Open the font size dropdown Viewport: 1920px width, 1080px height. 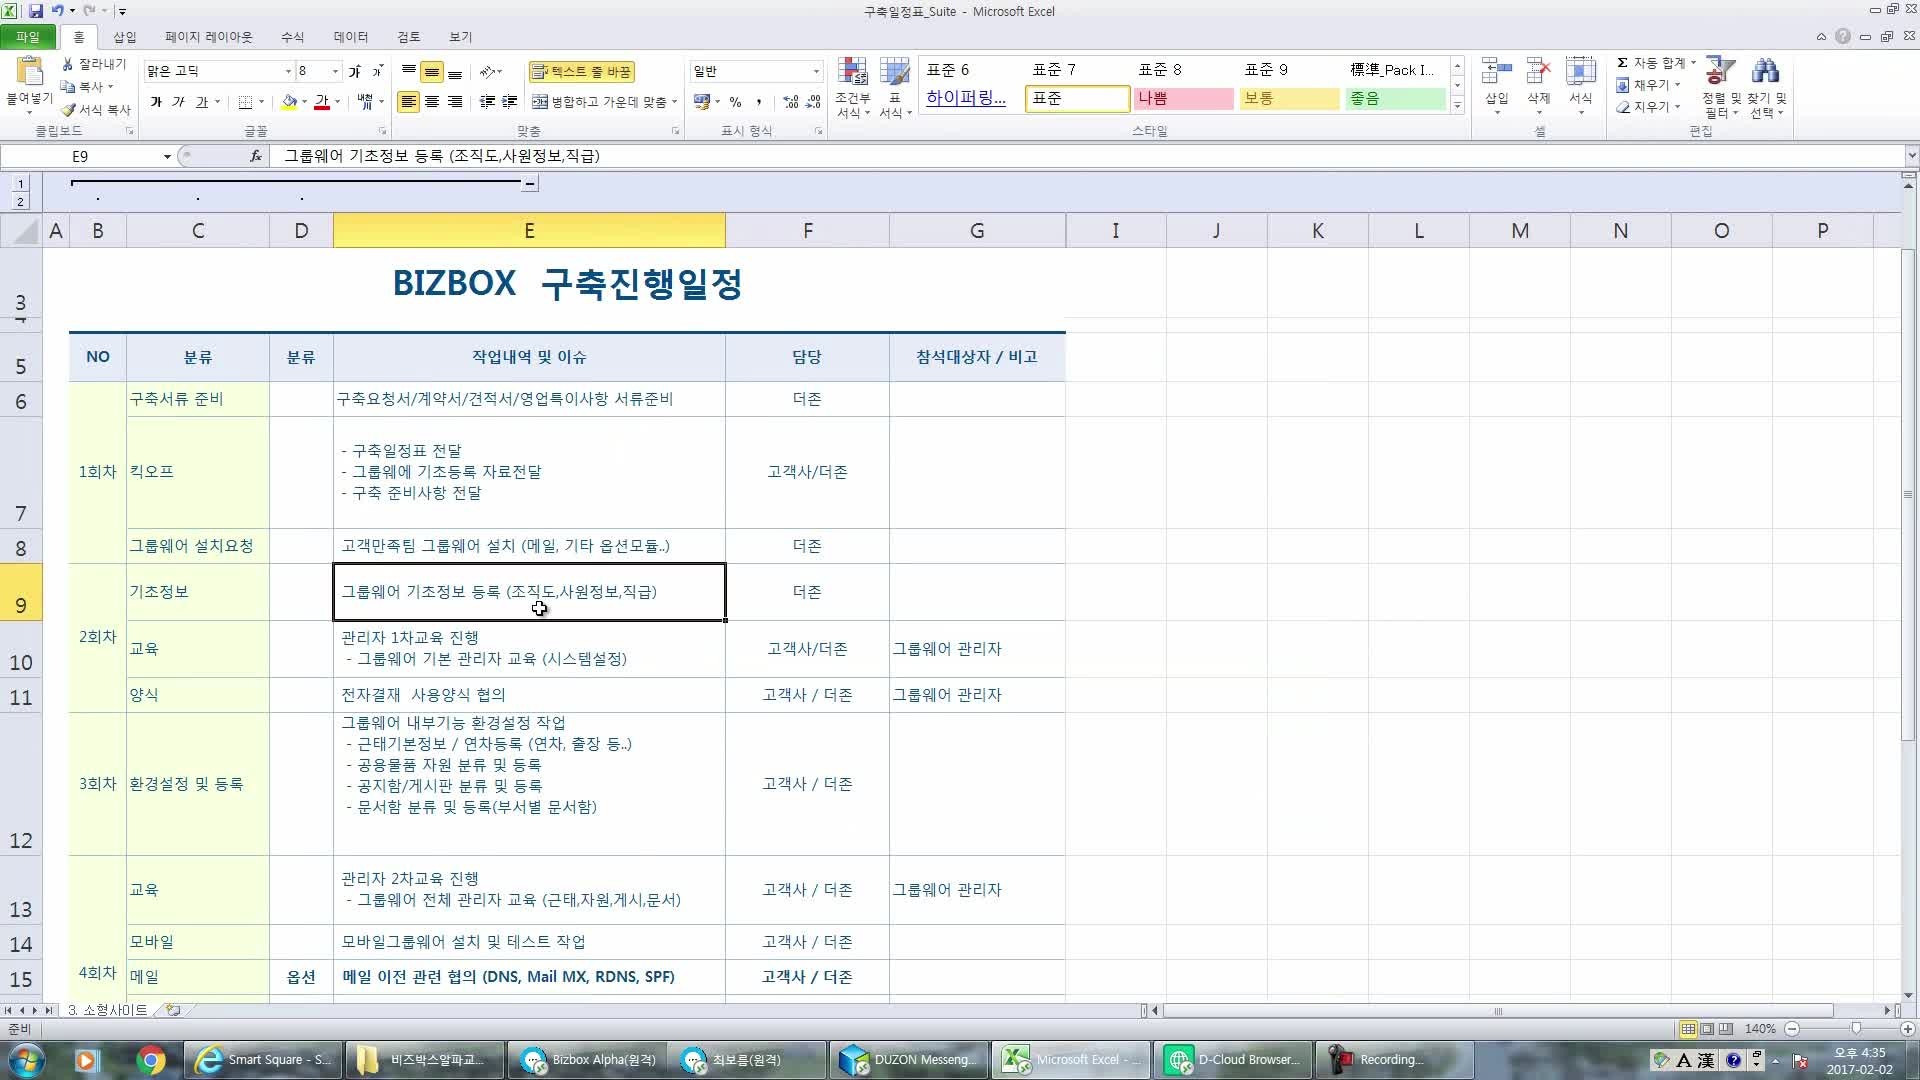pos(335,71)
